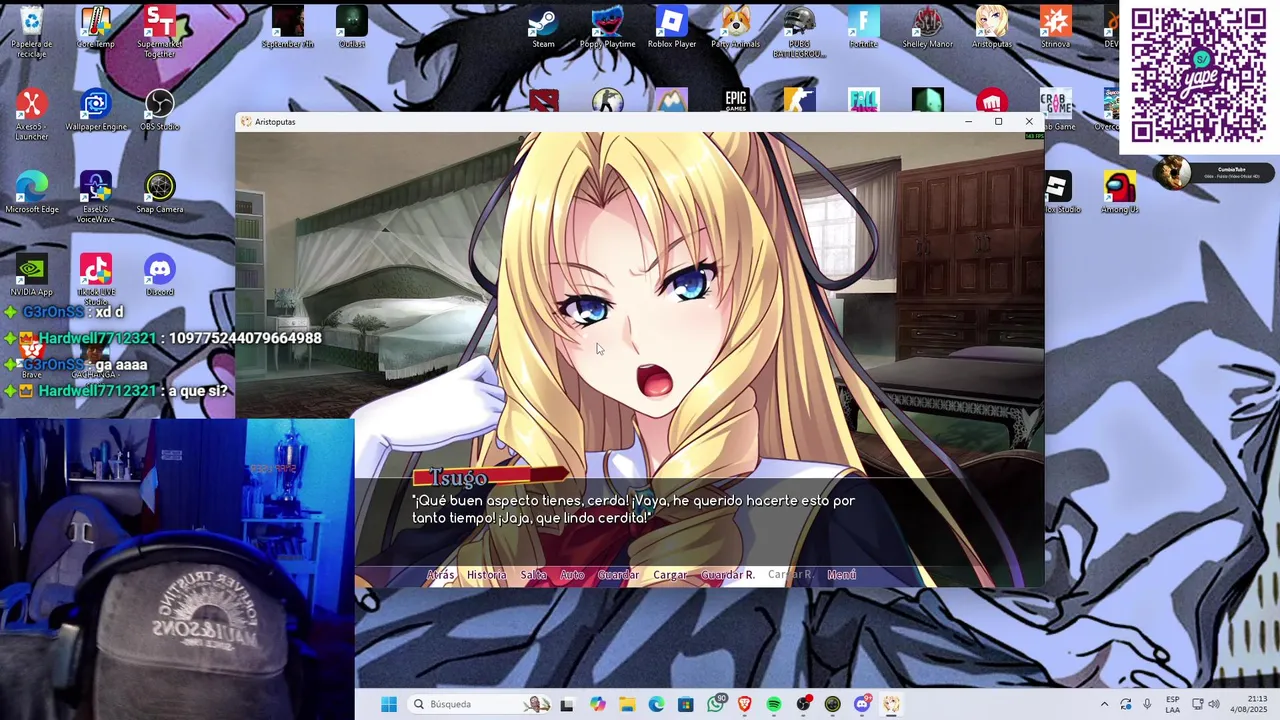Select the OBS Studio desktop icon
The image size is (1280, 720).
159,110
